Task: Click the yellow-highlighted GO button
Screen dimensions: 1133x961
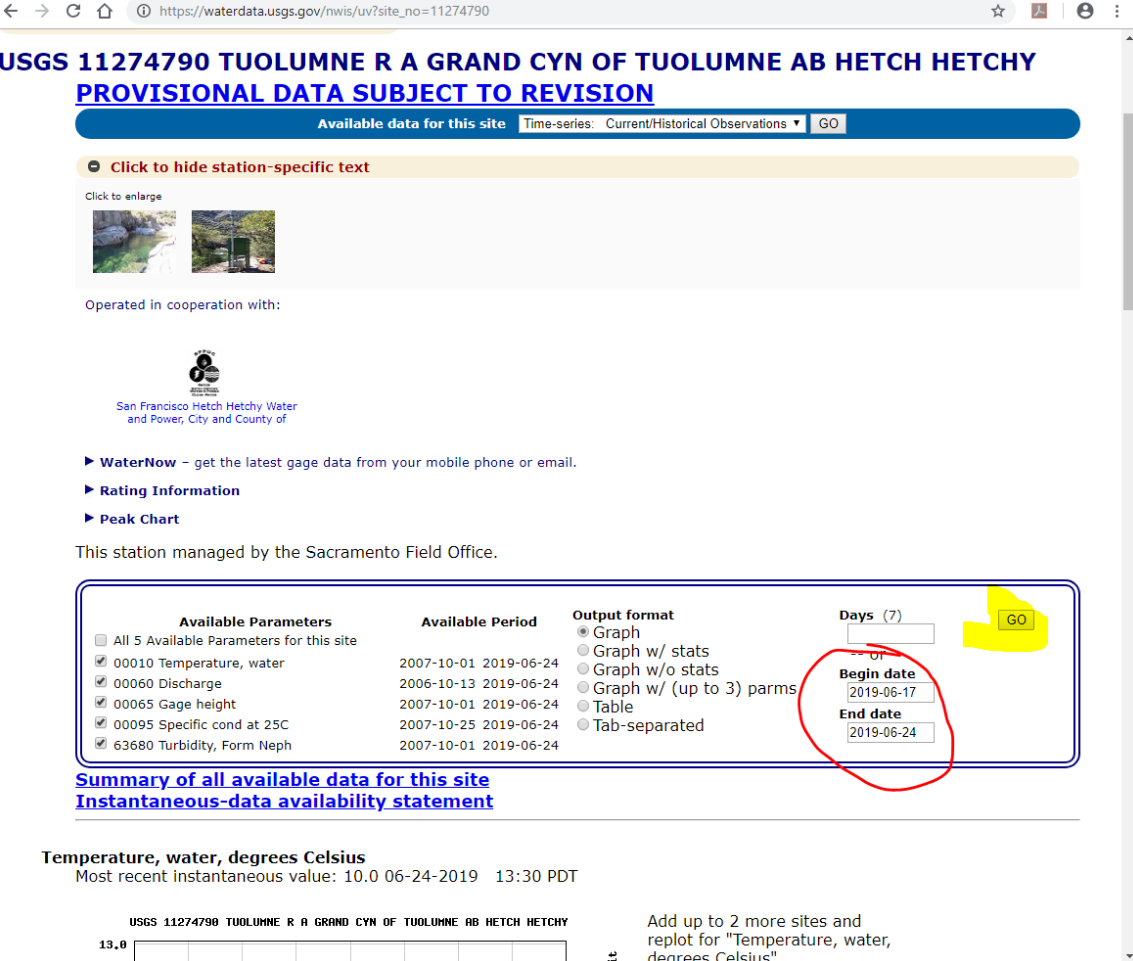Action: pos(1016,620)
